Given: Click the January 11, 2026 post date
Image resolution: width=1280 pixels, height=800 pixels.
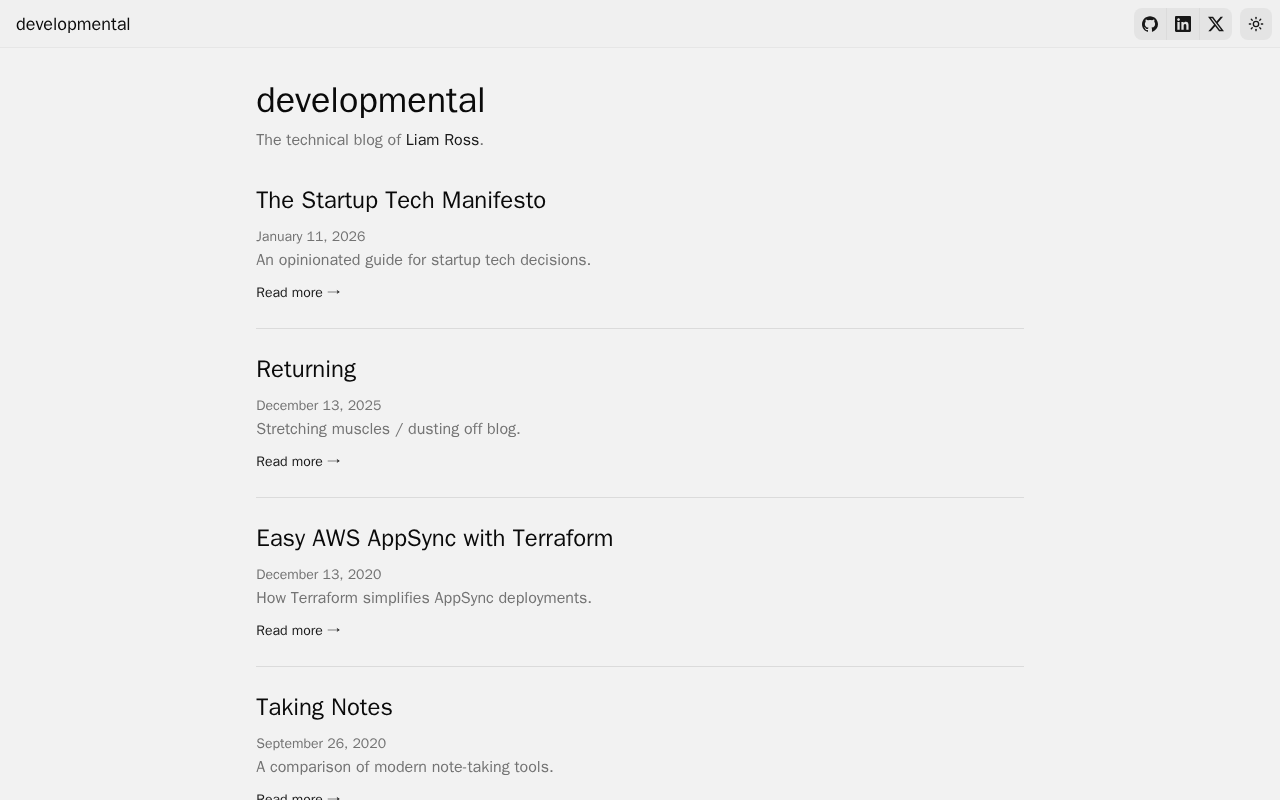Looking at the screenshot, I should point(310,236).
